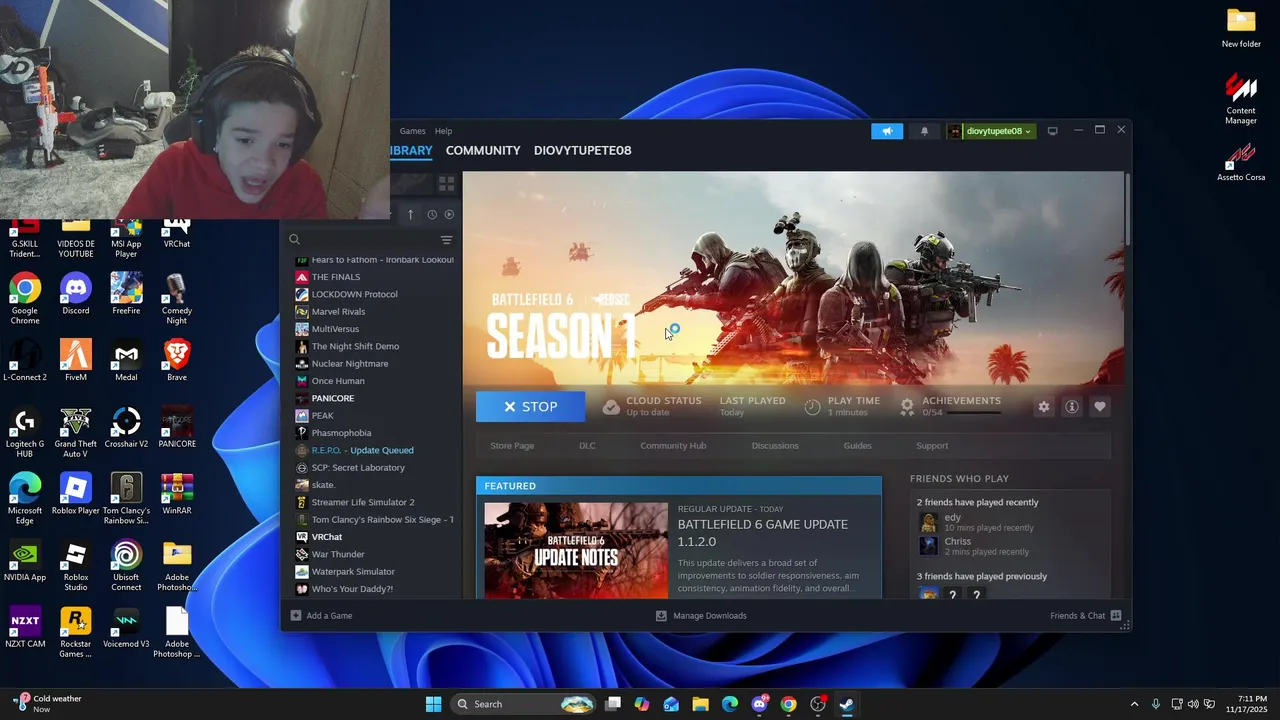Open the Steam notifications bell
1280x720 pixels.
click(x=924, y=131)
